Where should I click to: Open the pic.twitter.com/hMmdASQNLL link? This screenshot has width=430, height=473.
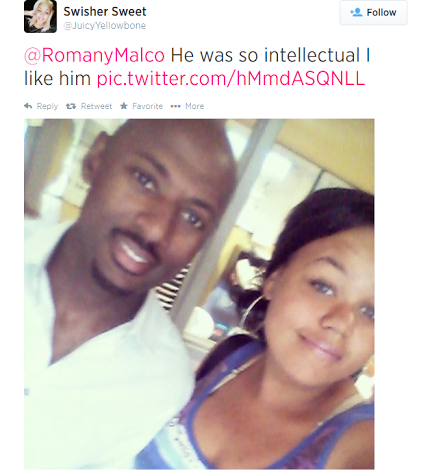pos(231,79)
